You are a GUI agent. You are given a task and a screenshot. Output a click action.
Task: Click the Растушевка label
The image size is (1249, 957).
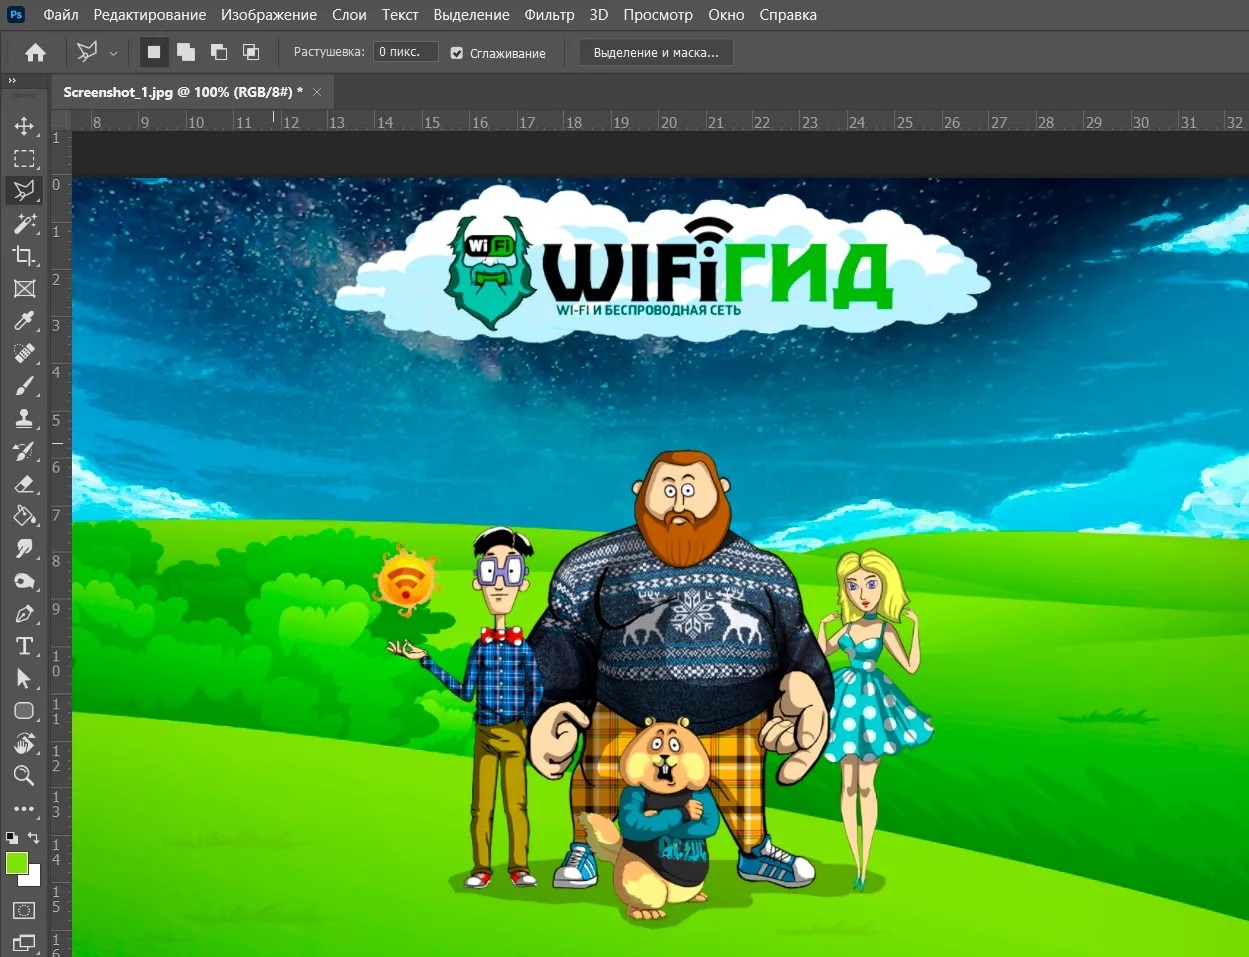[x=329, y=52]
